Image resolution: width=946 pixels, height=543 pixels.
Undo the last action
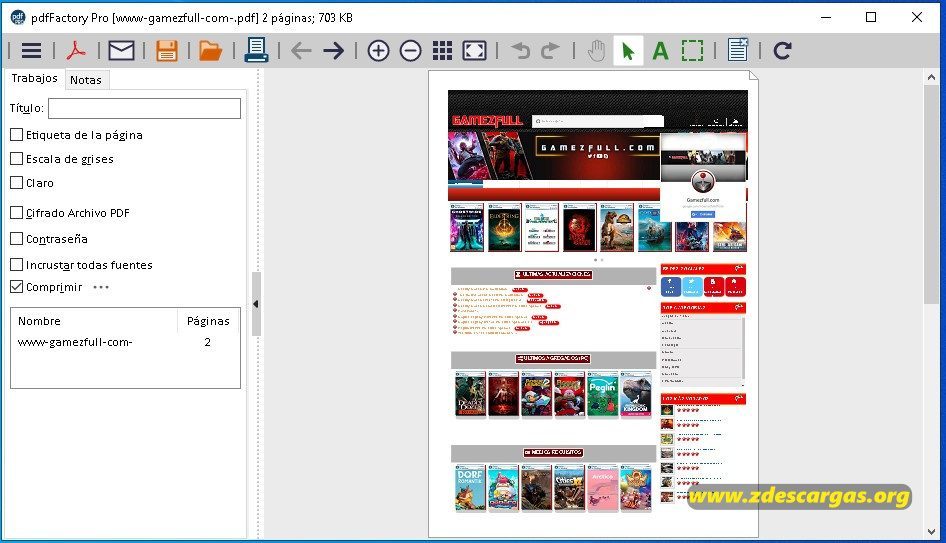[520, 51]
